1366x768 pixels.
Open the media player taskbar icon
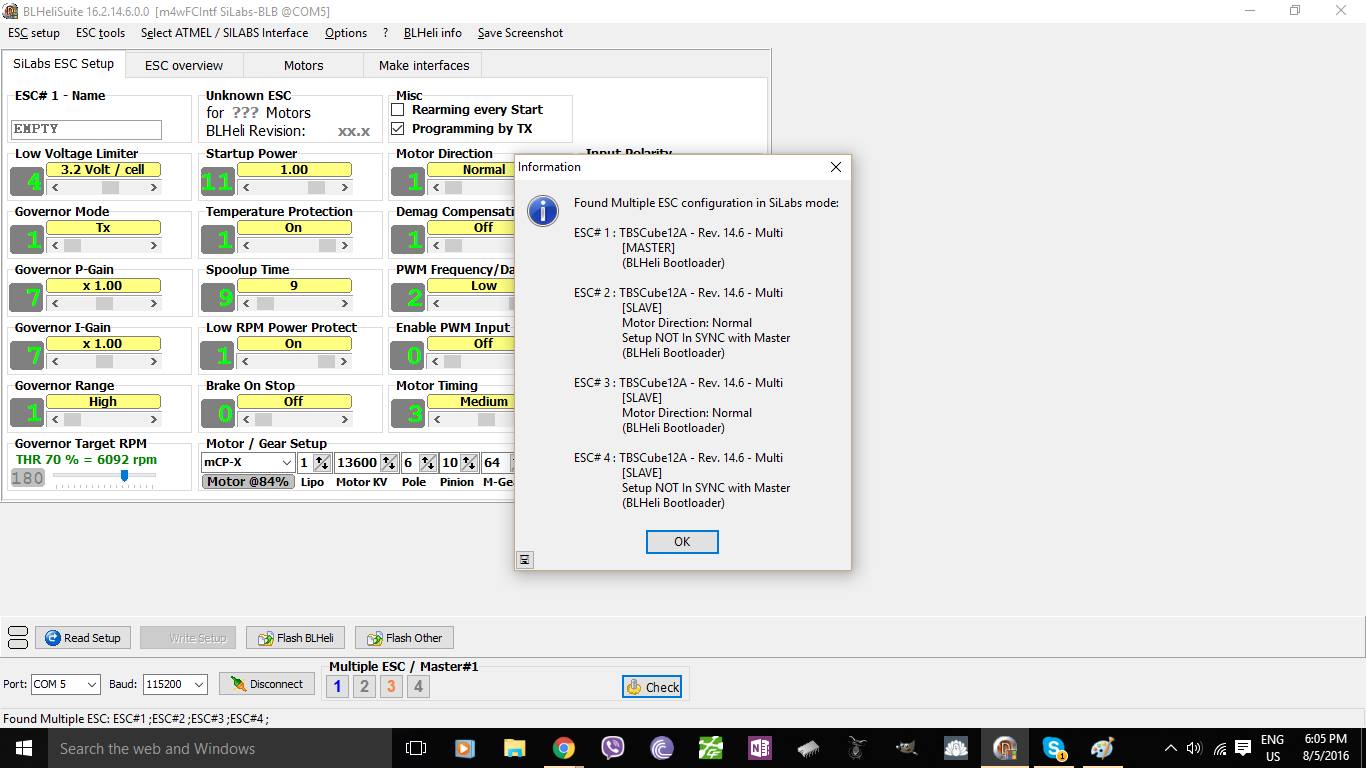click(465, 748)
